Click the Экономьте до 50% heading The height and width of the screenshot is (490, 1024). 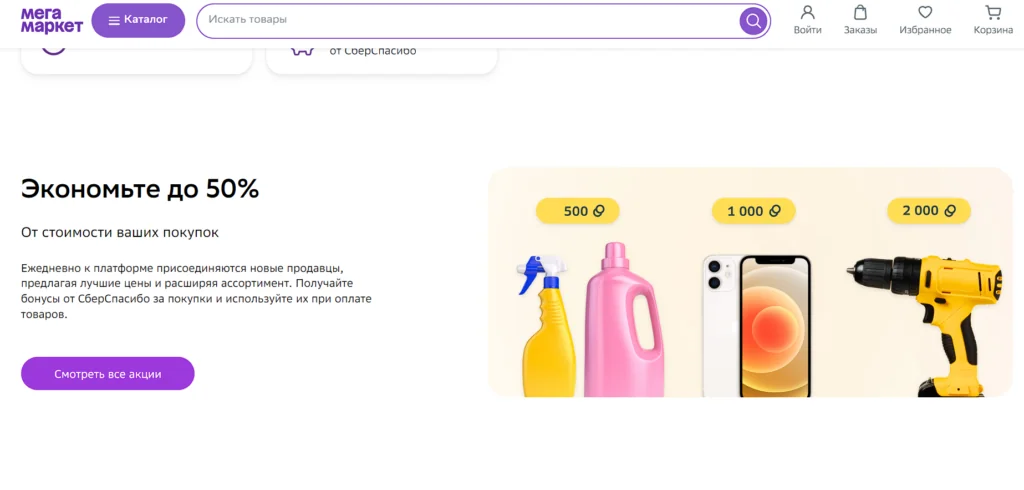pyautogui.click(x=140, y=189)
